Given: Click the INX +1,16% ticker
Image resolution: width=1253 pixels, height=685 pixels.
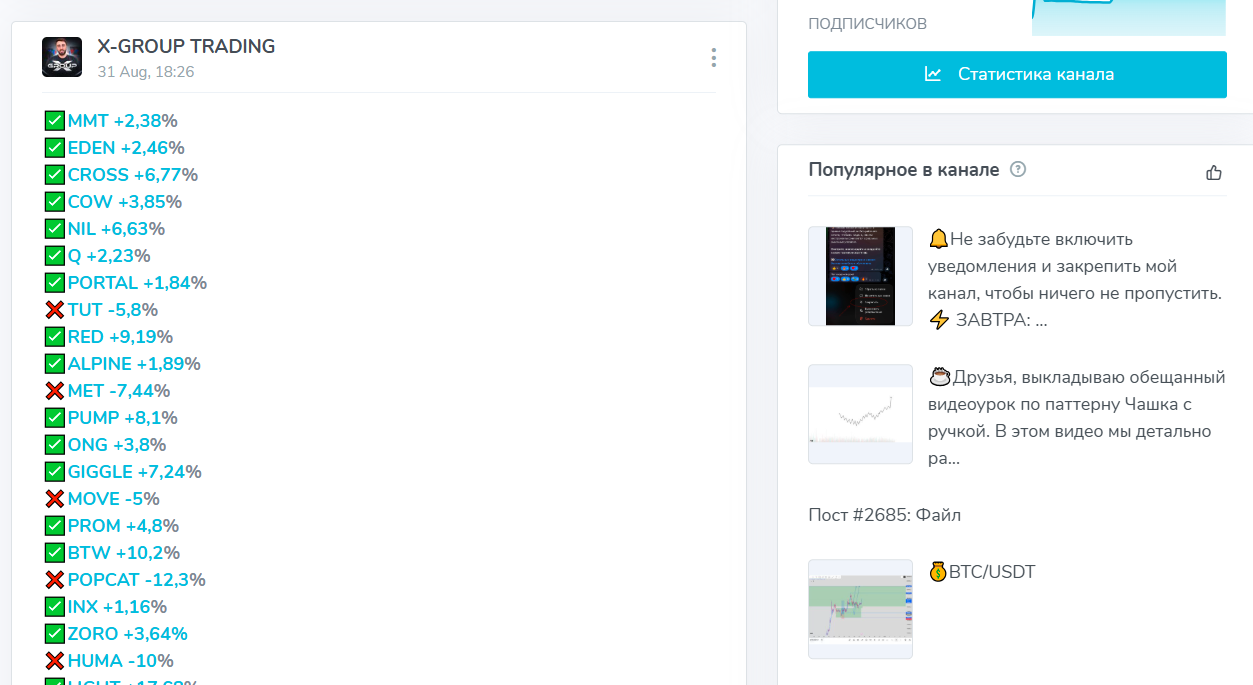Looking at the screenshot, I should tap(117, 607).
